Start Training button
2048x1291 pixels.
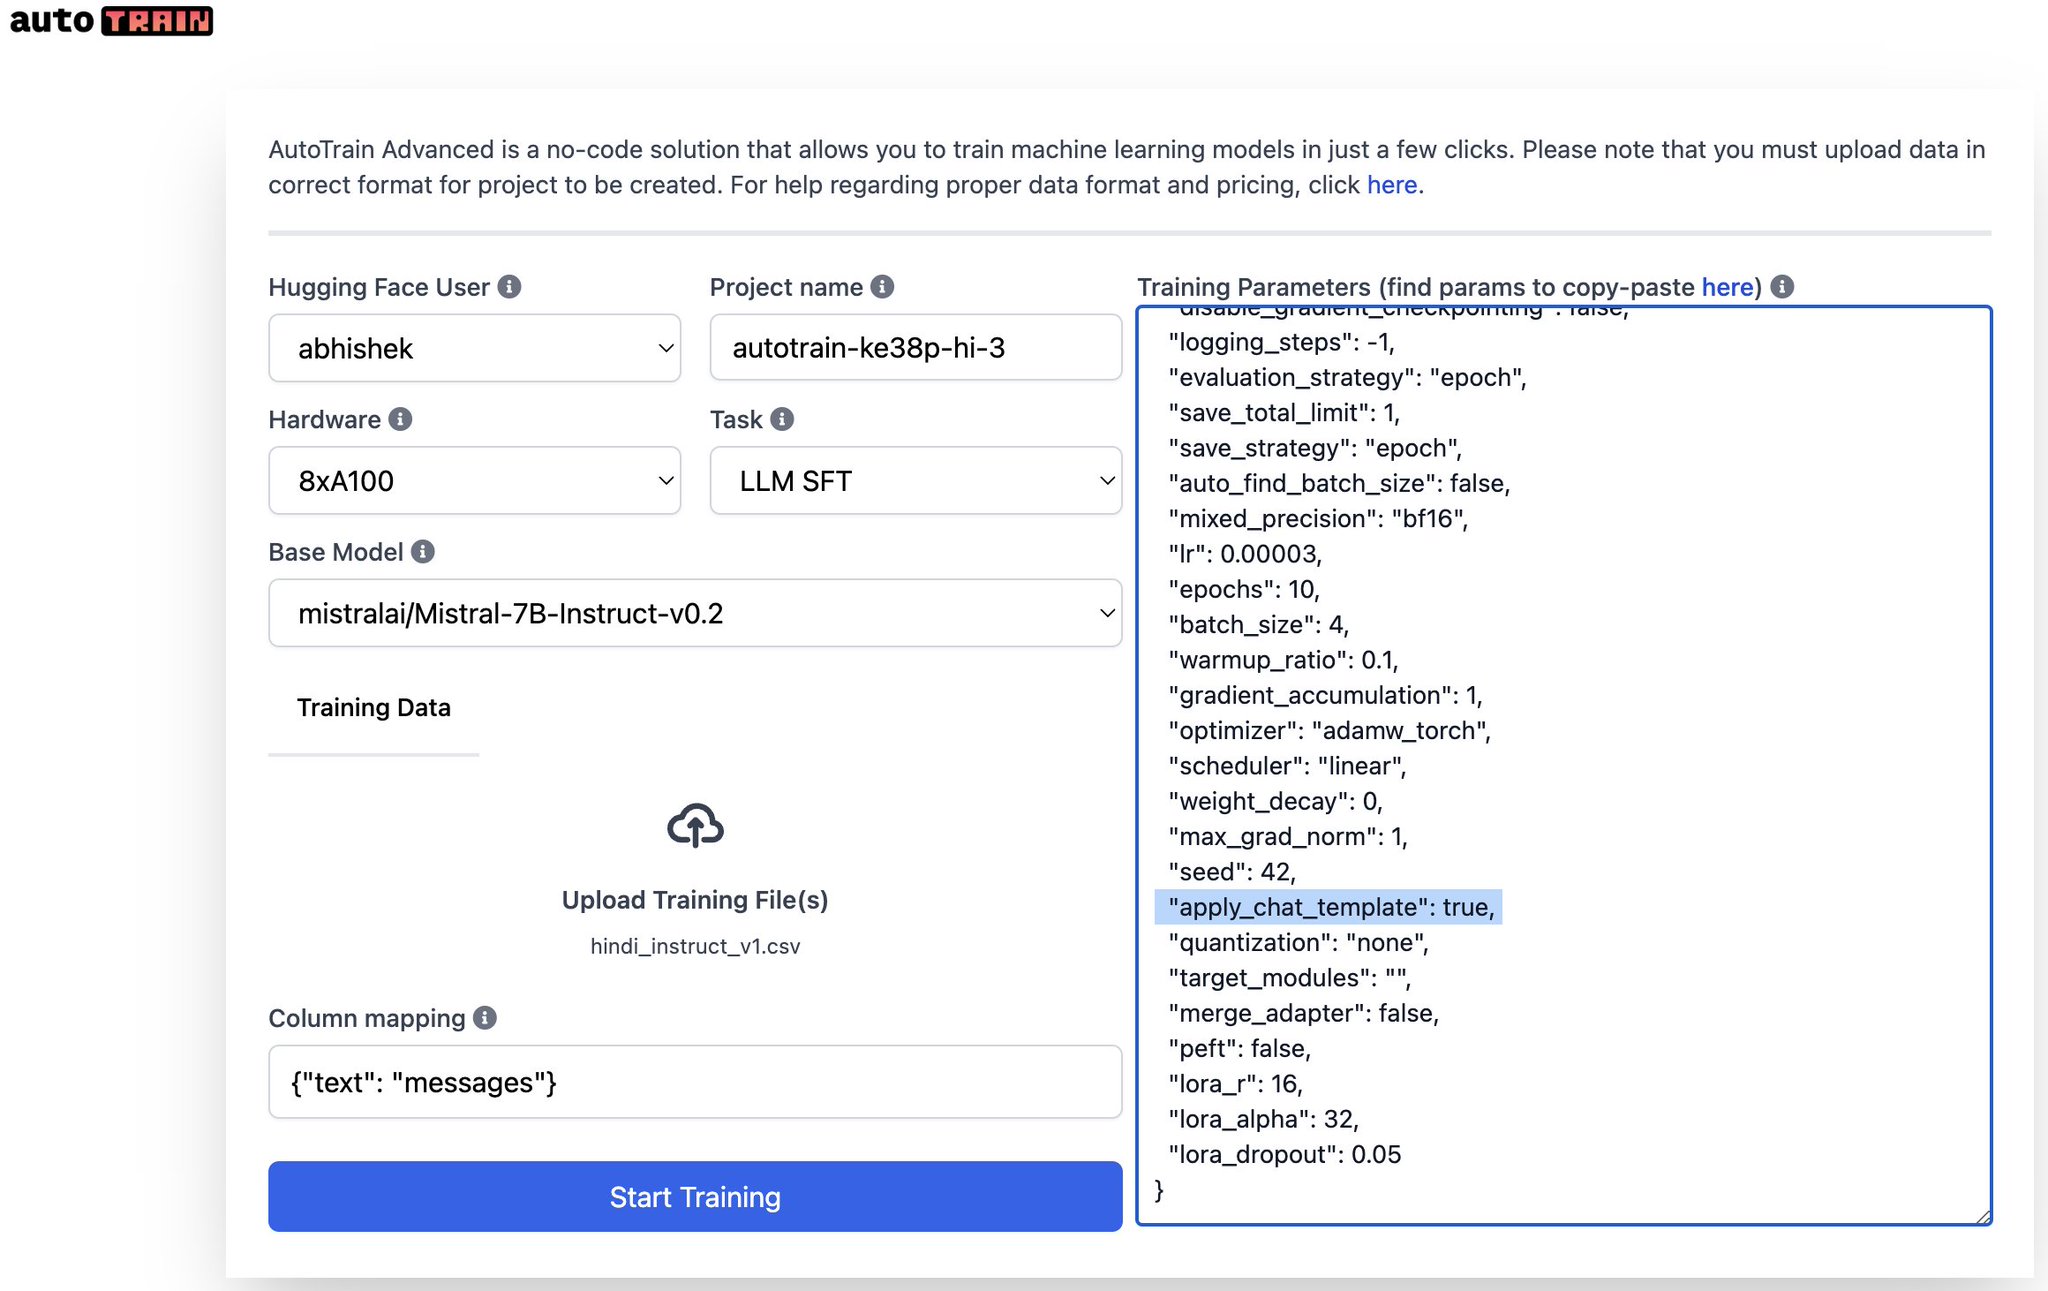coord(695,1197)
